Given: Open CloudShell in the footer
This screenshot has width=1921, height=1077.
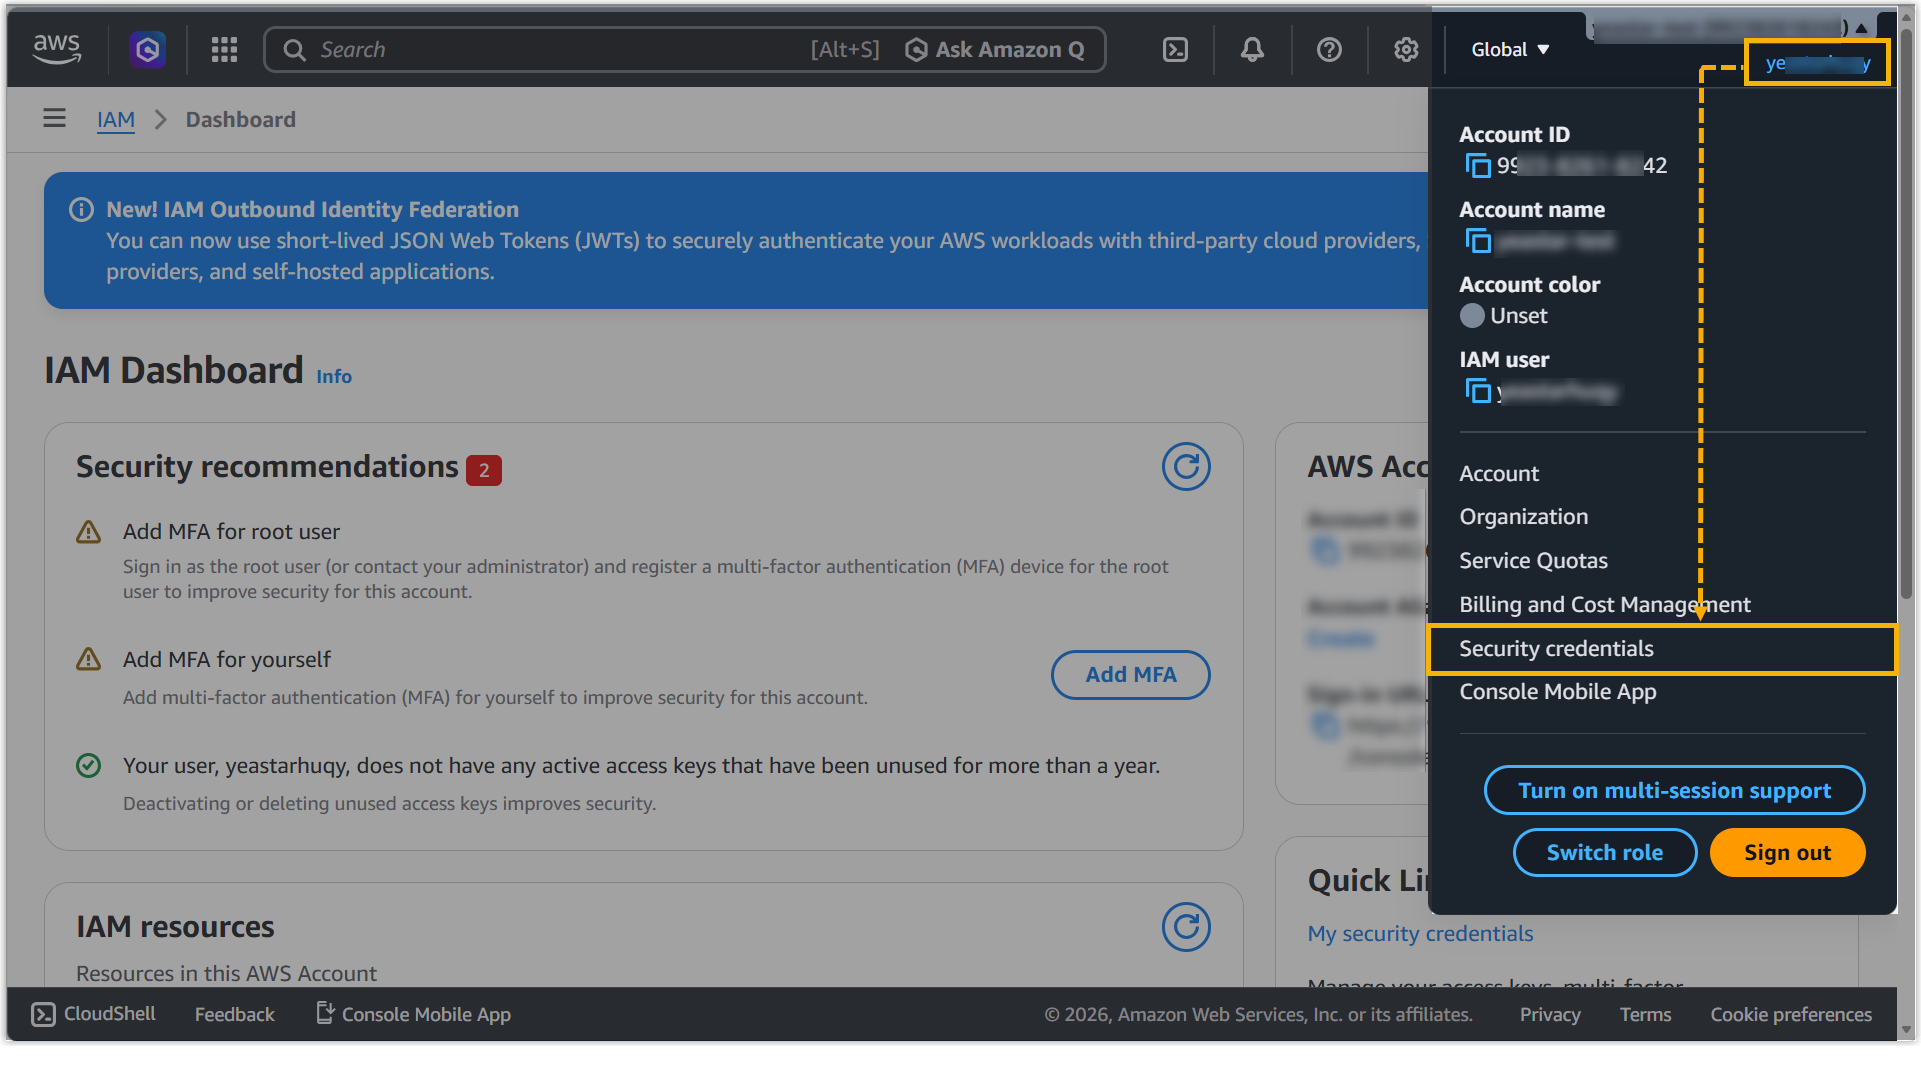Looking at the screenshot, I should (x=94, y=1014).
